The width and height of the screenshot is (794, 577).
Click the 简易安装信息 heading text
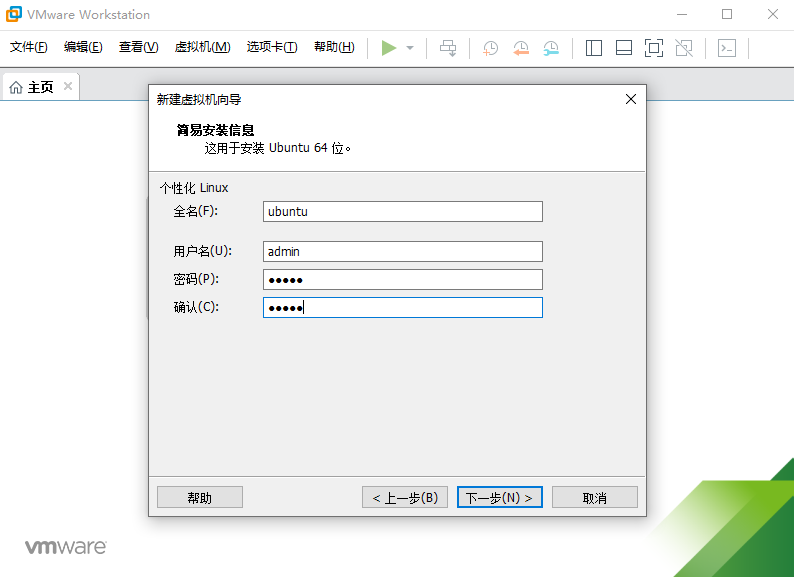(215, 130)
